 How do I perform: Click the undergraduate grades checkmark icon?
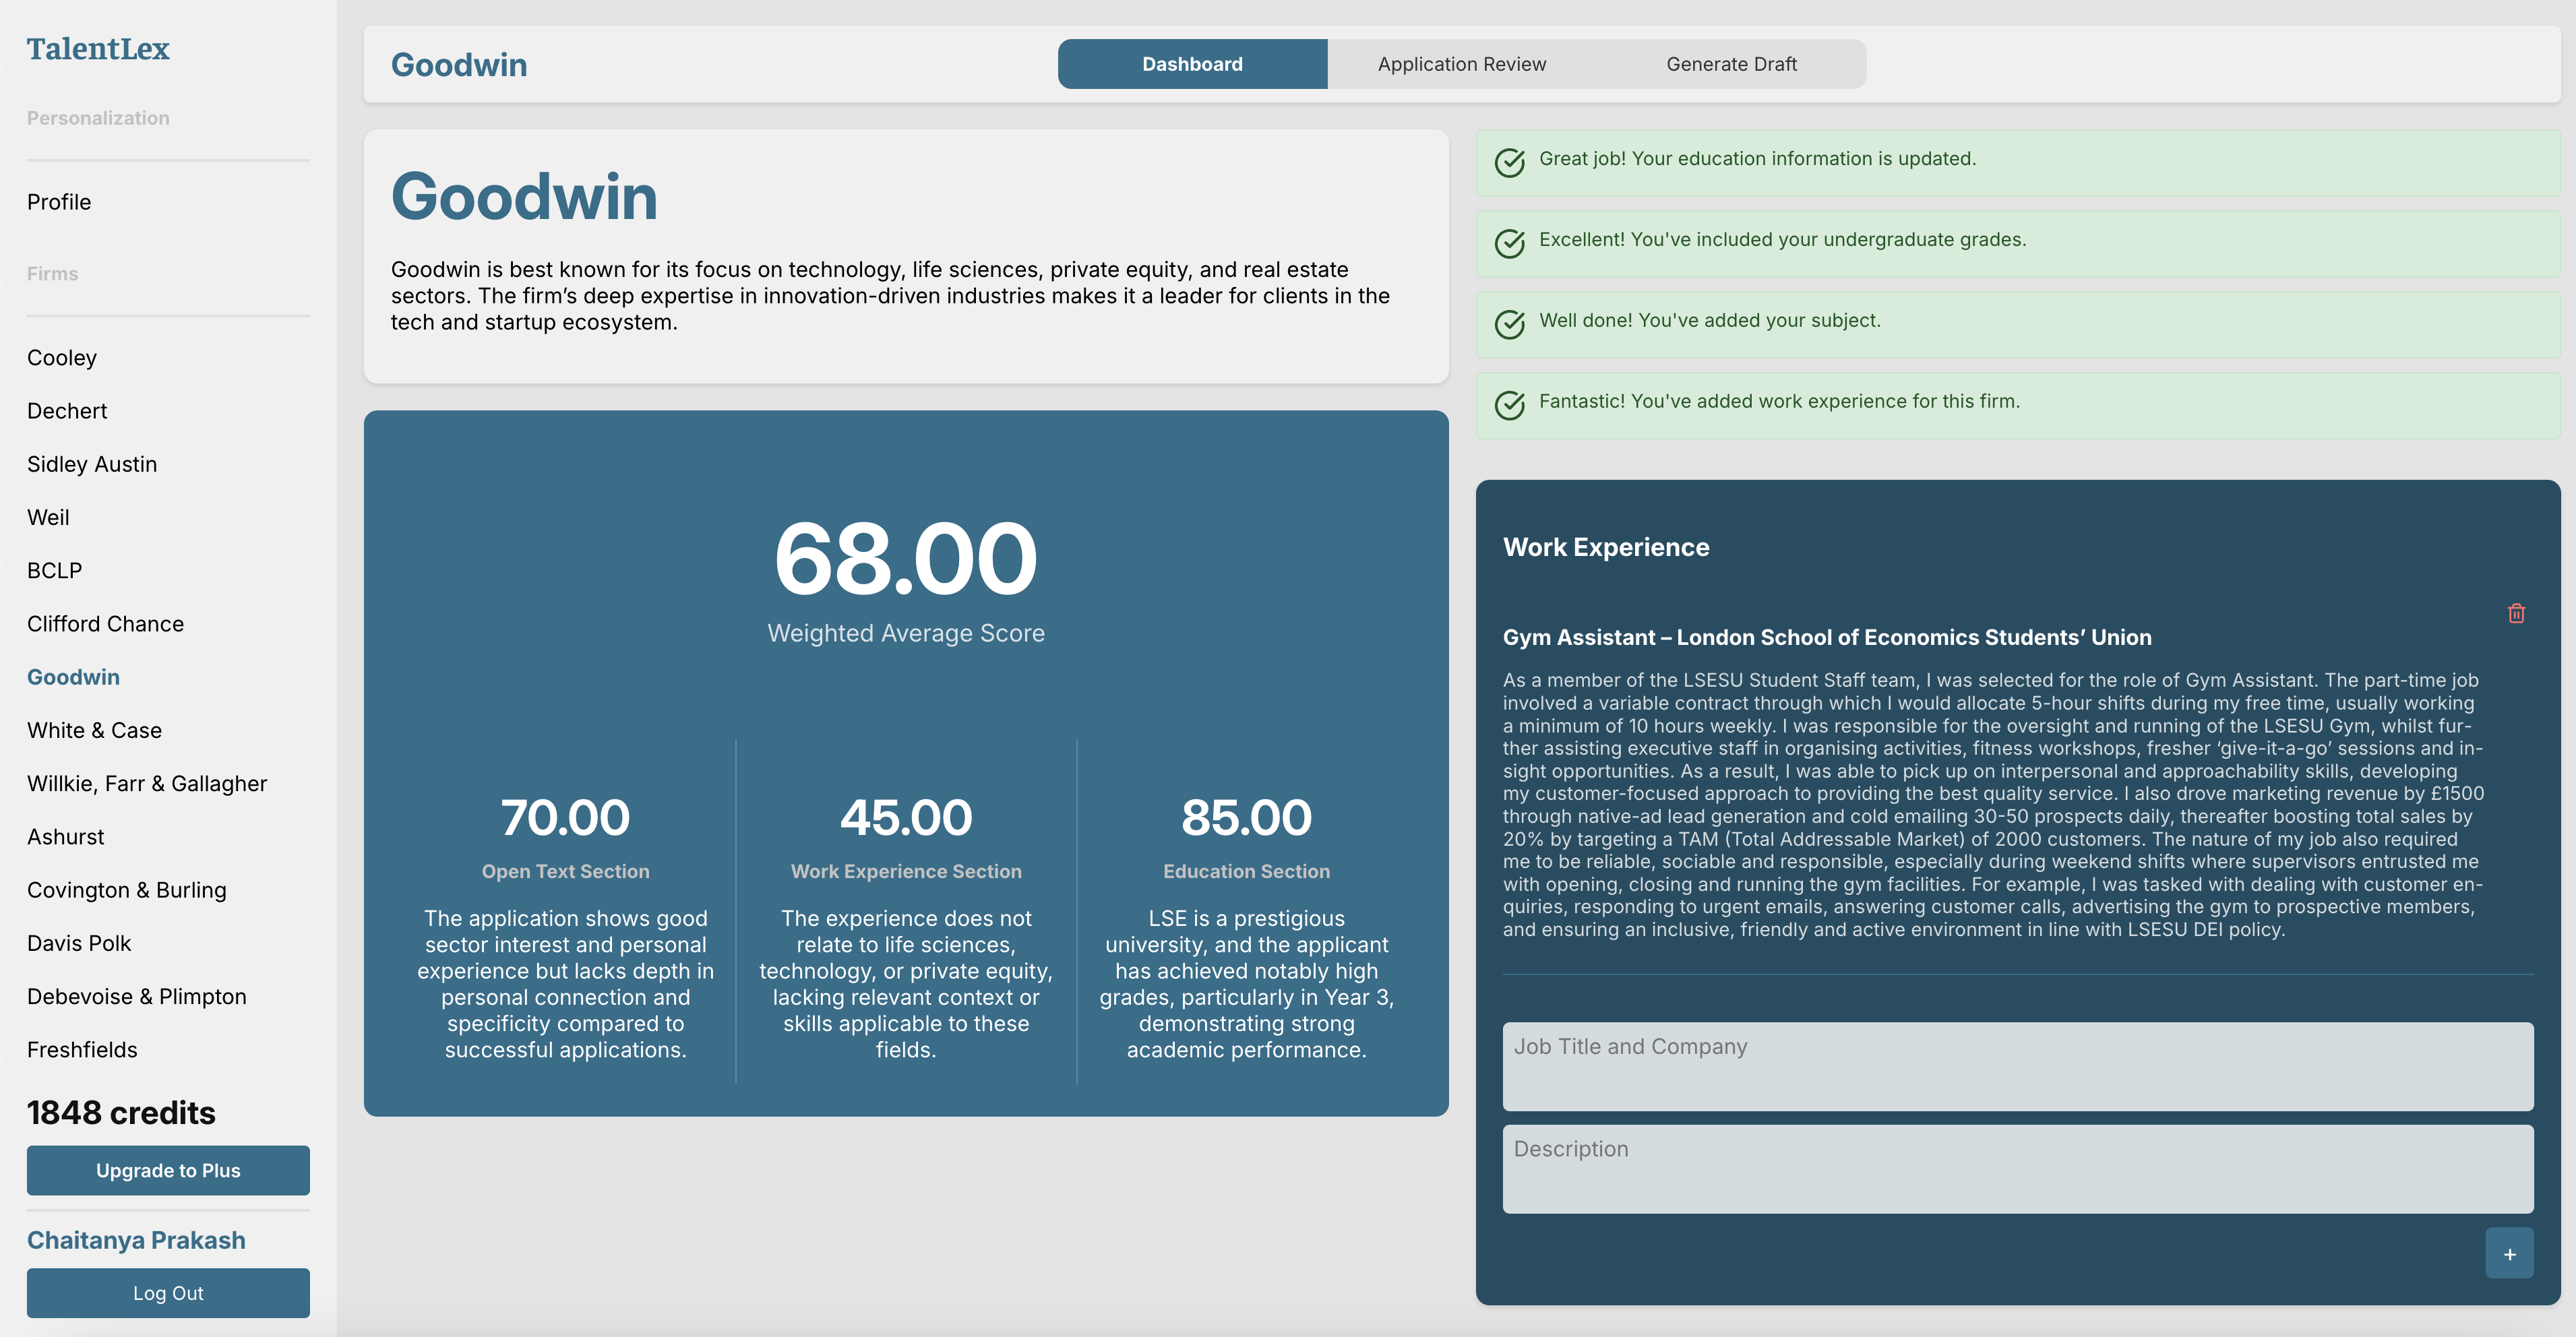tap(1509, 243)
